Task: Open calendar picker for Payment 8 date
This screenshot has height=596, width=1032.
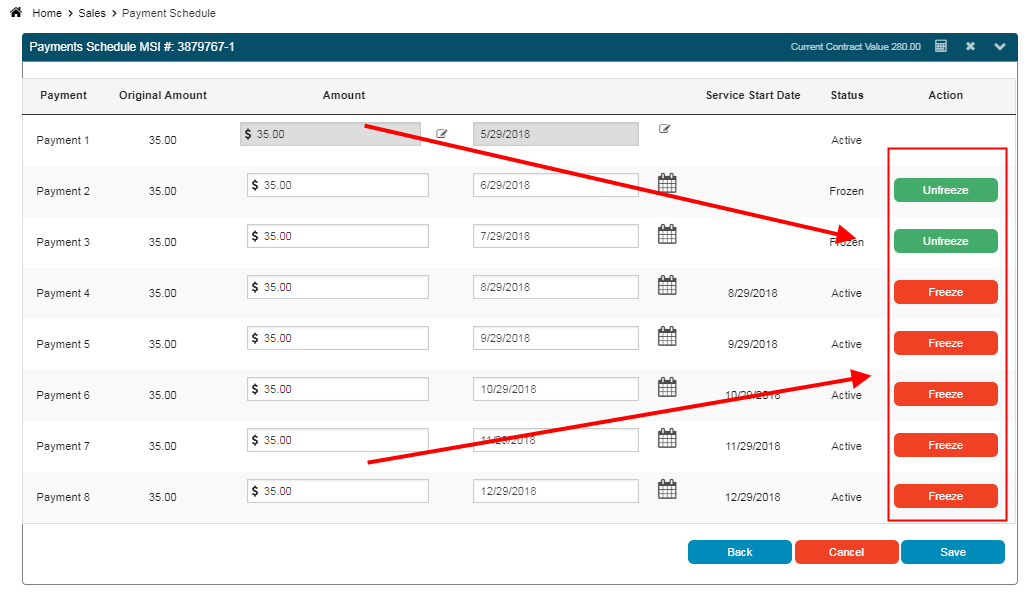Action: point(667,489)
